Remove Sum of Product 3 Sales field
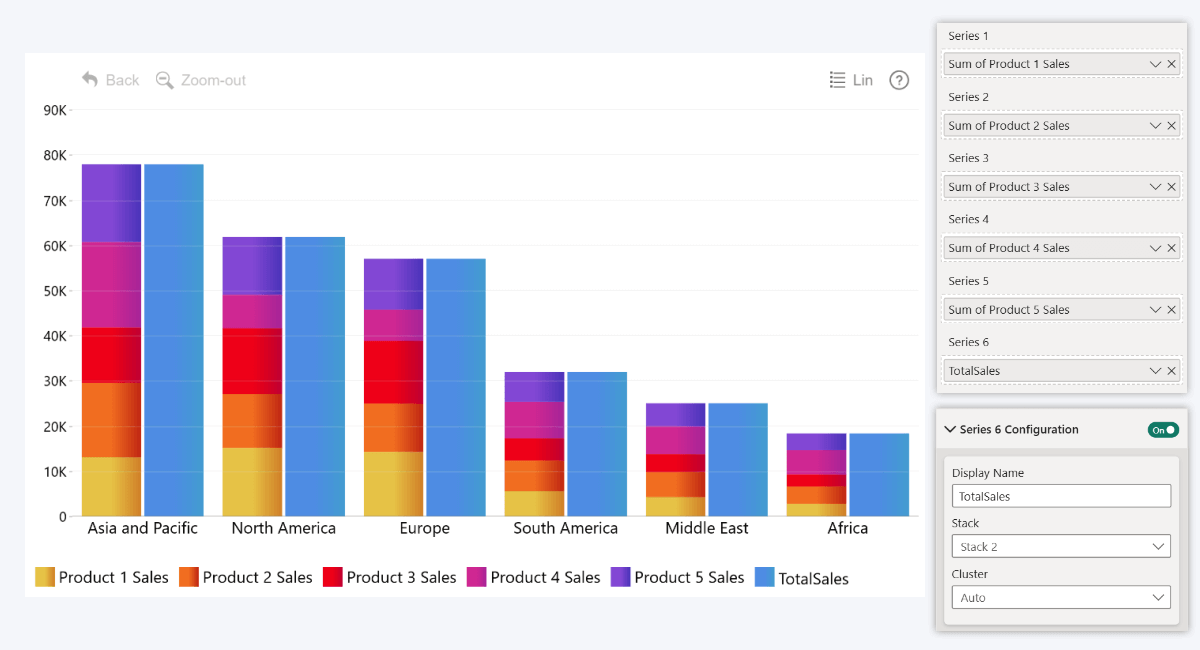The width and height of the screenshot is (1200, 650). [x=1172, y=187]
